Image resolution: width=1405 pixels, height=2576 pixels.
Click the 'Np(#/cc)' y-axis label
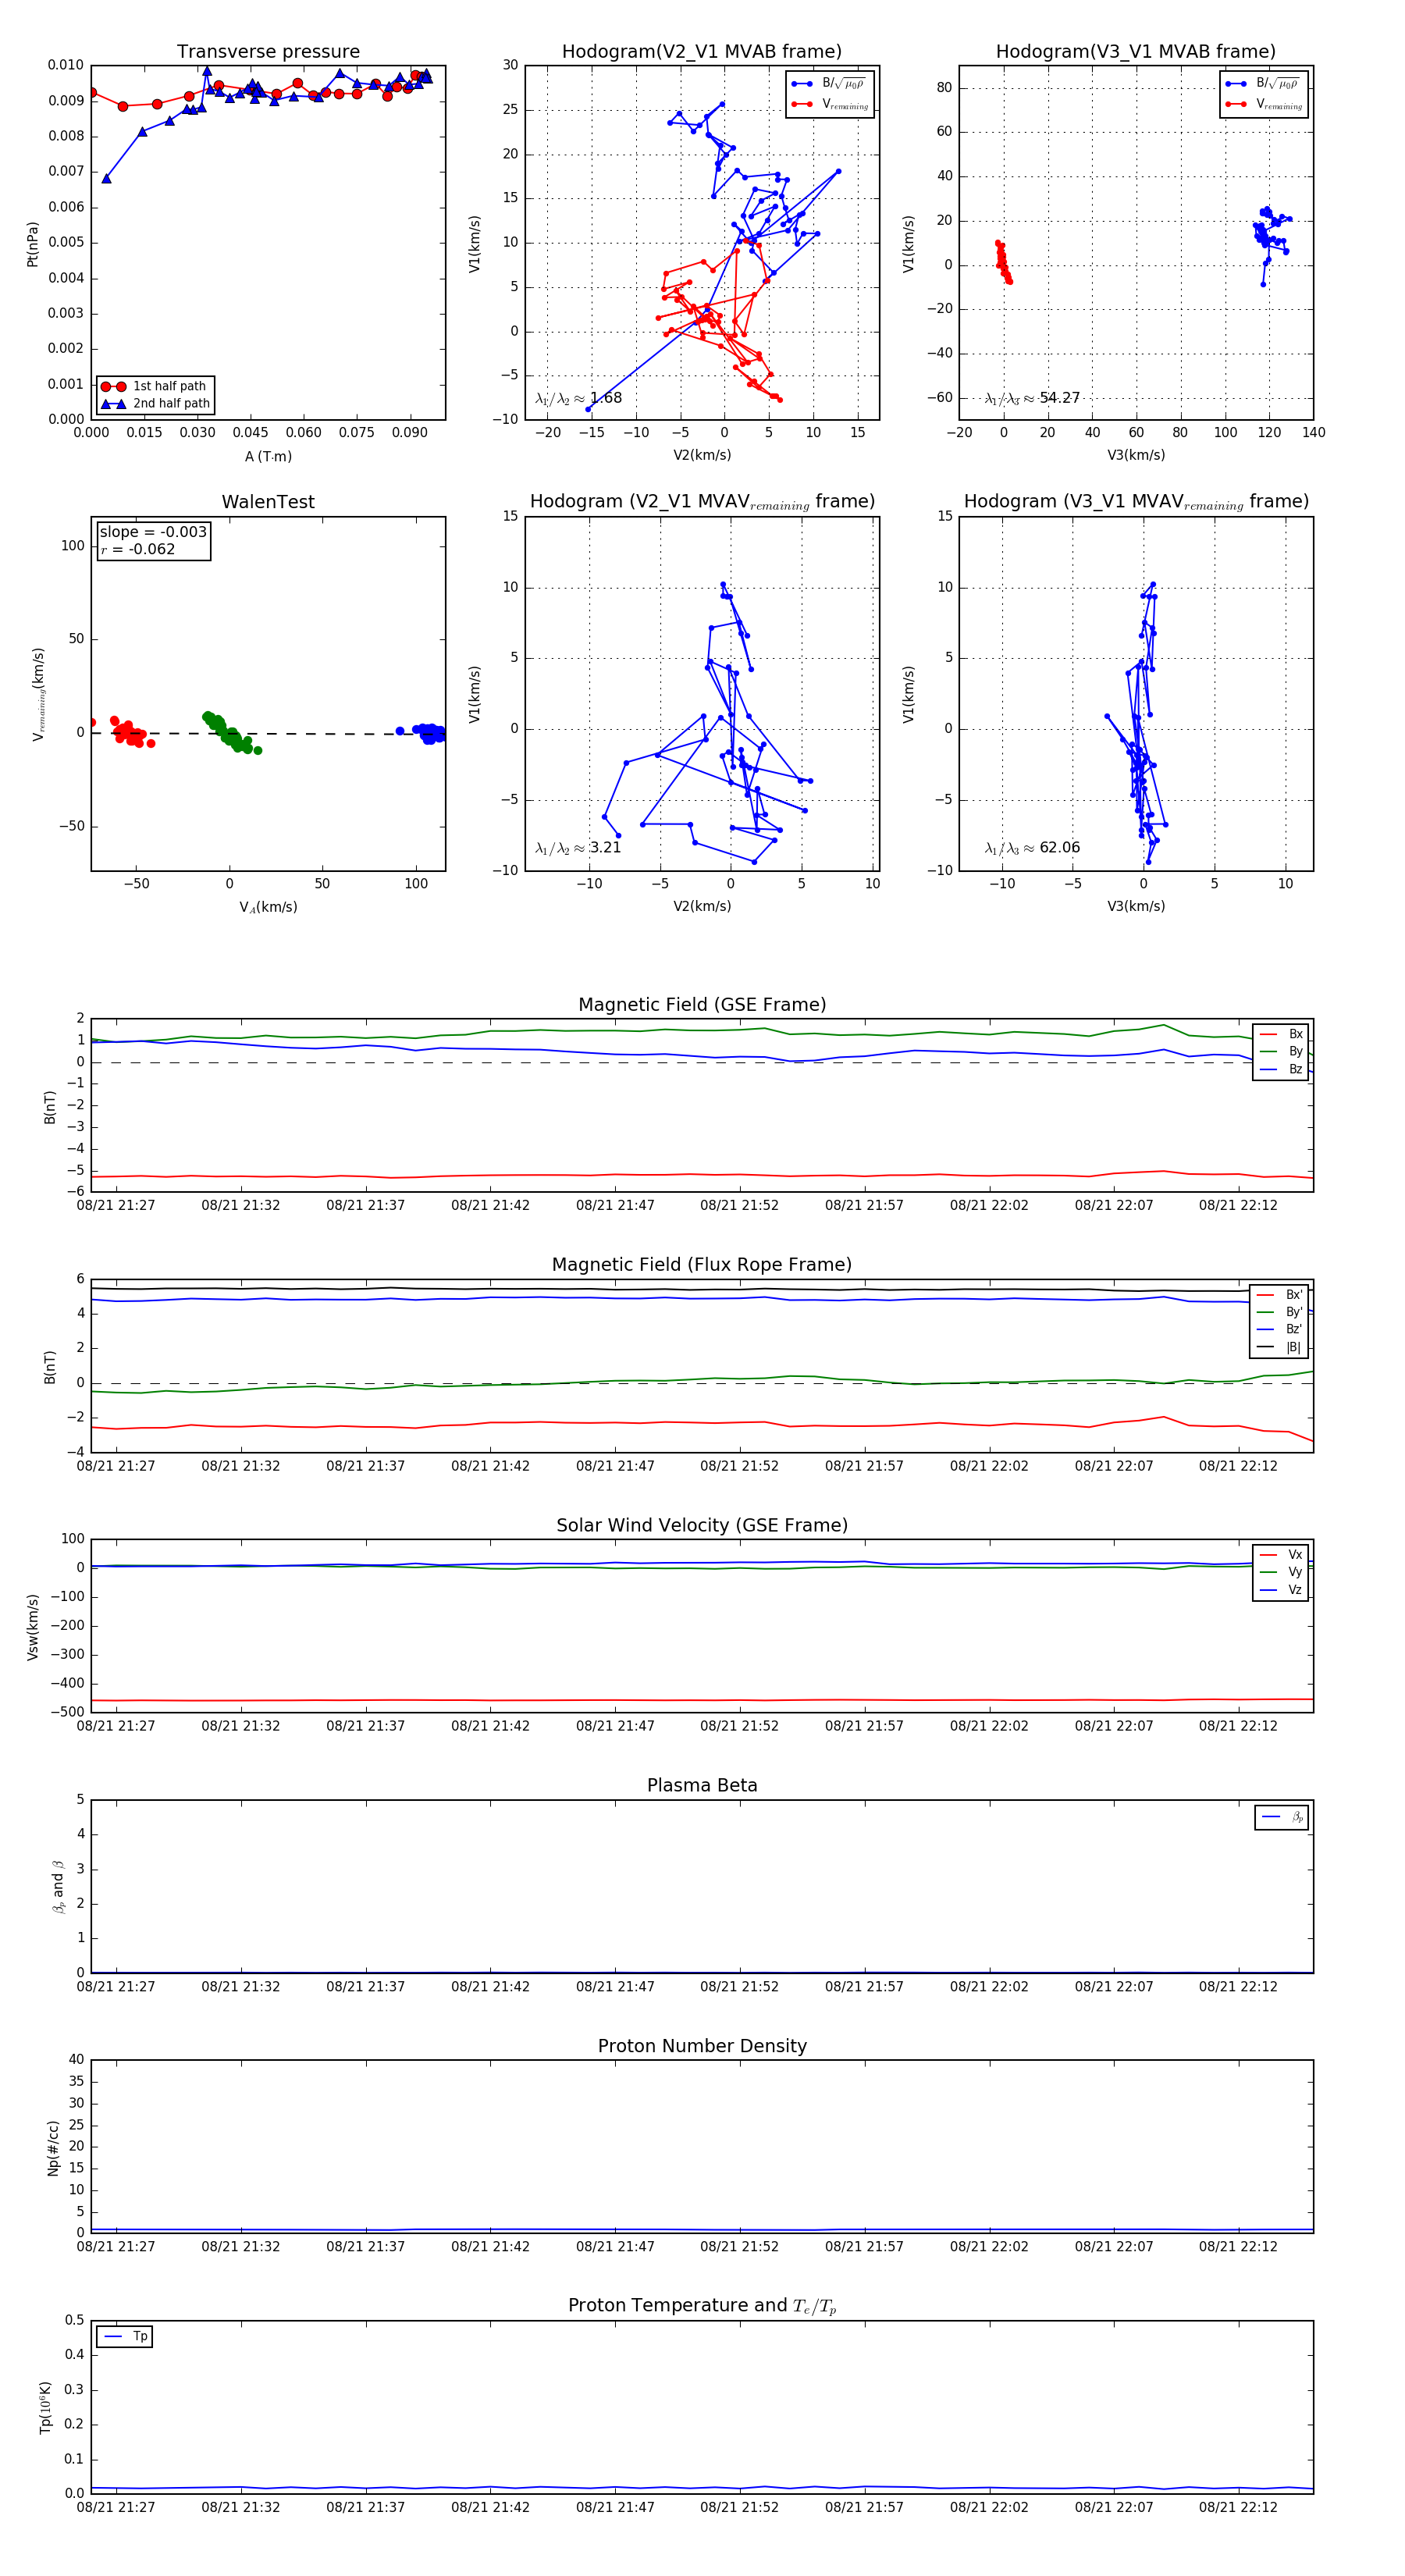coord(53,2149)
